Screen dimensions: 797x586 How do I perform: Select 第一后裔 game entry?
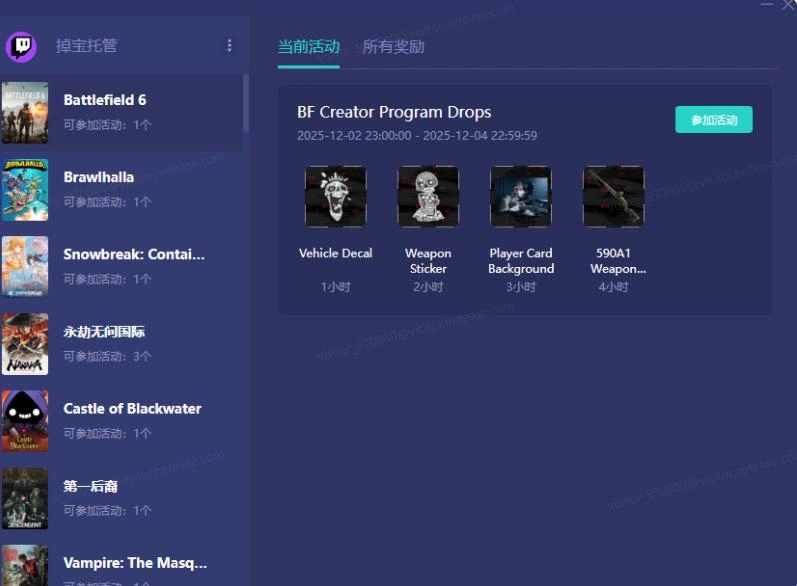tap(121, 499)
